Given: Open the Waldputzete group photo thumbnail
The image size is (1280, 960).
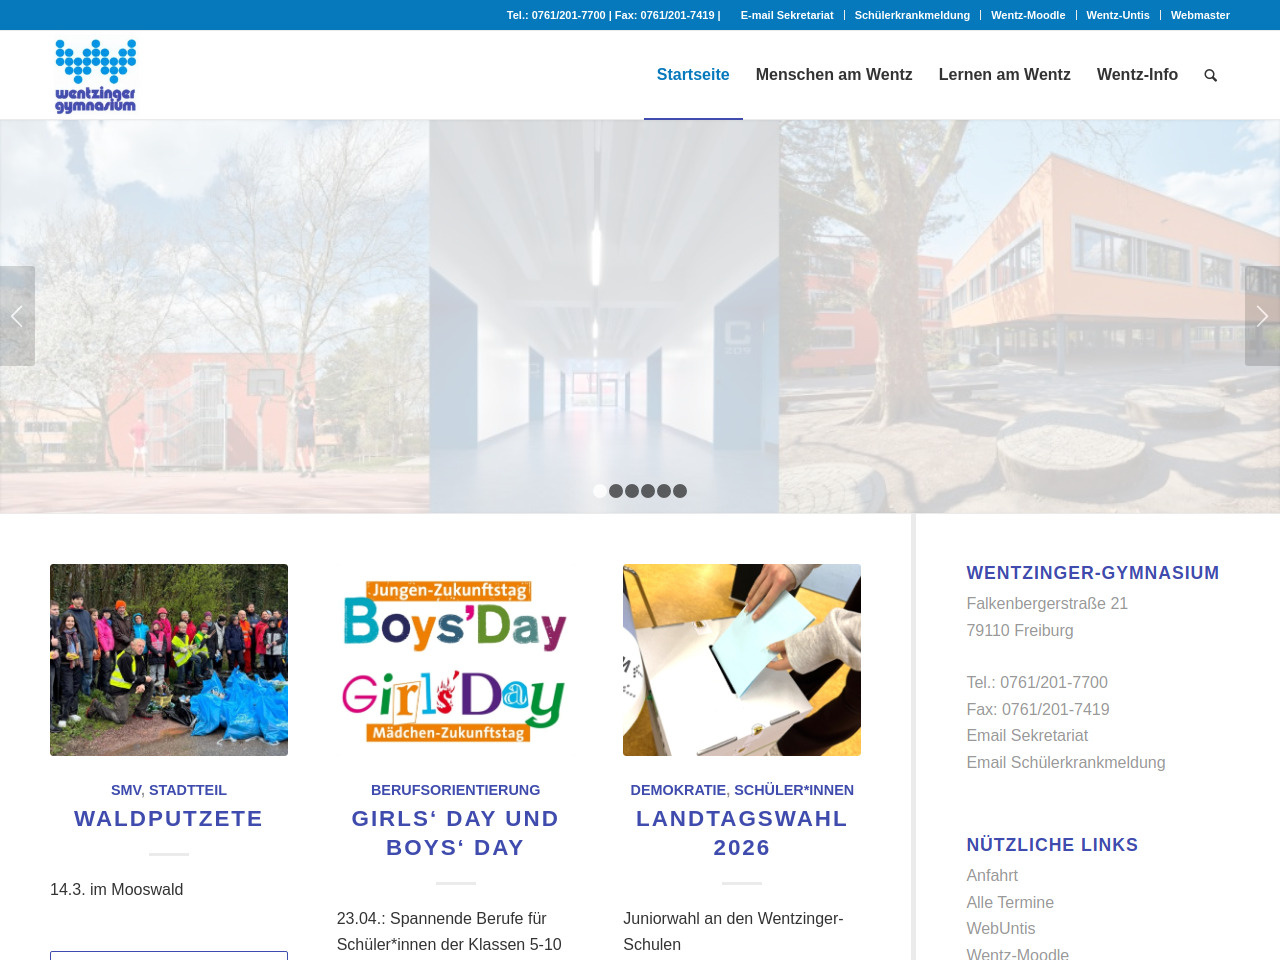Looking at the screenshot, I should click(x=169, y=660).
